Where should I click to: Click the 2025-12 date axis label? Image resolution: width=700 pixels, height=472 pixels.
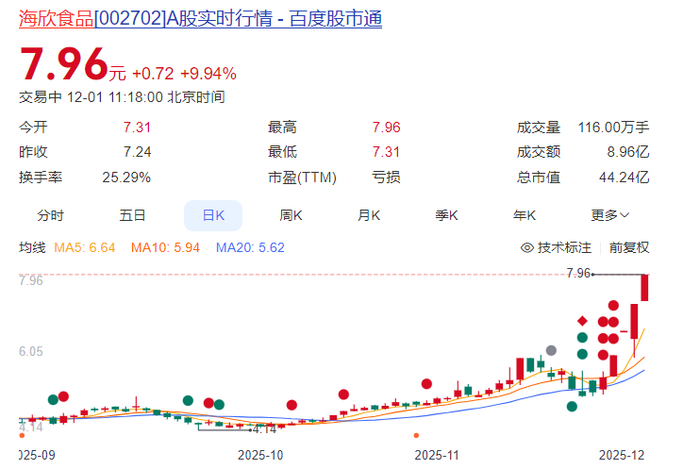coord(621,455)
